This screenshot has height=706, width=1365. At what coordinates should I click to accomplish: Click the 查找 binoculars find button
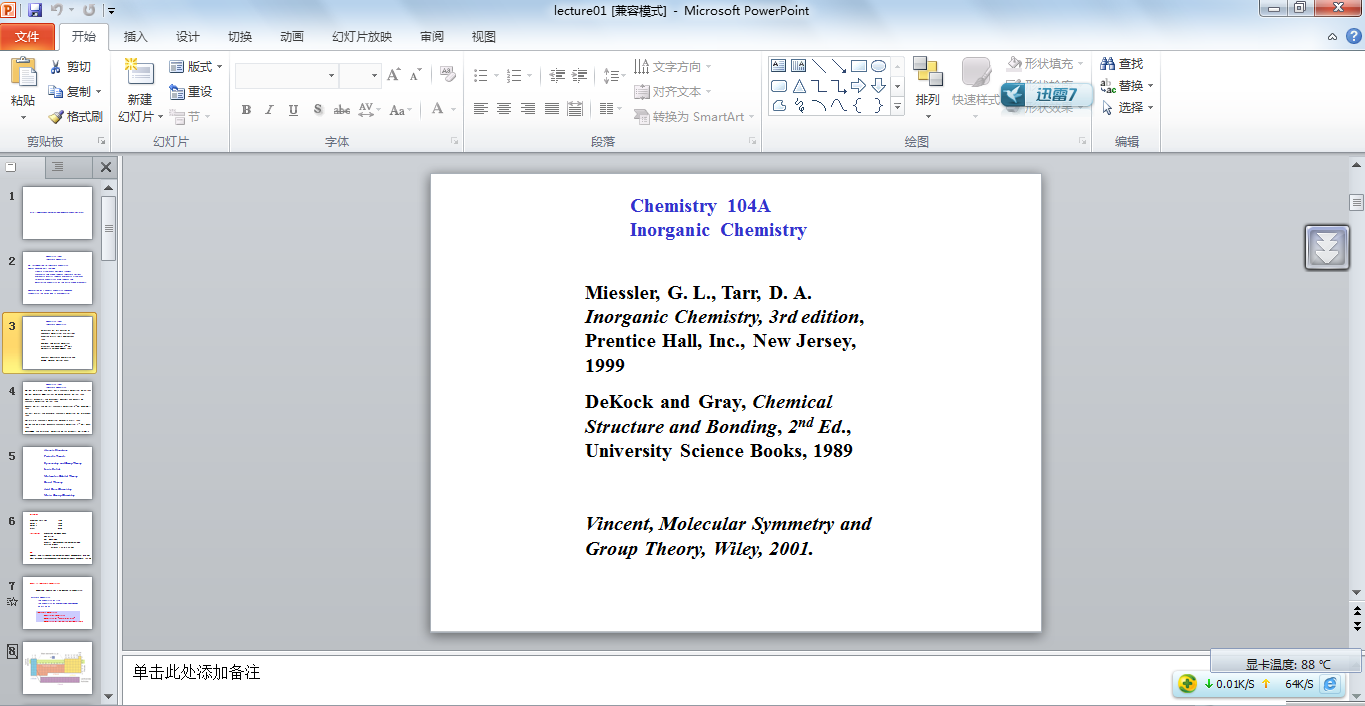(1121, 64)
